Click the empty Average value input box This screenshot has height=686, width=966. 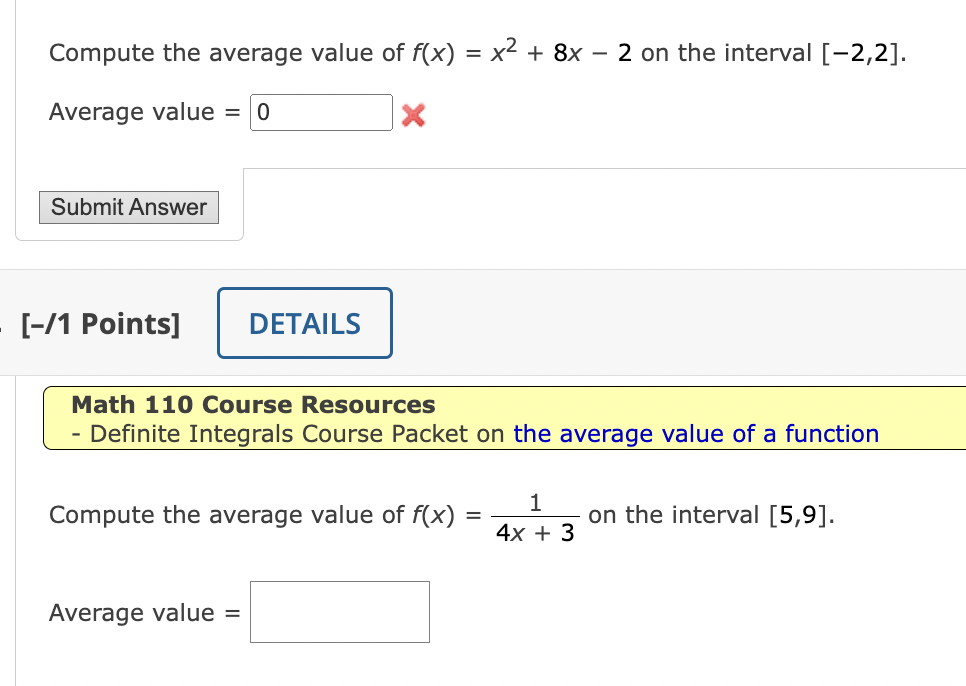tap(339, 611)
